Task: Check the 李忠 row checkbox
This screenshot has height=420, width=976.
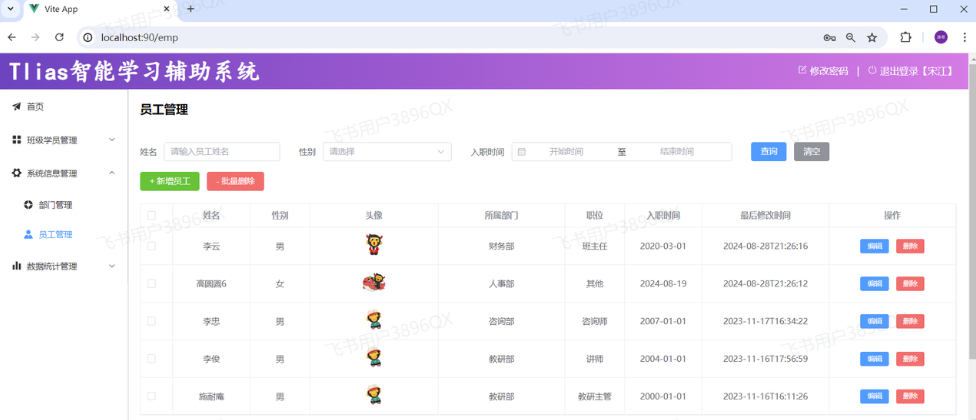Action: click(x=151, y=321)
